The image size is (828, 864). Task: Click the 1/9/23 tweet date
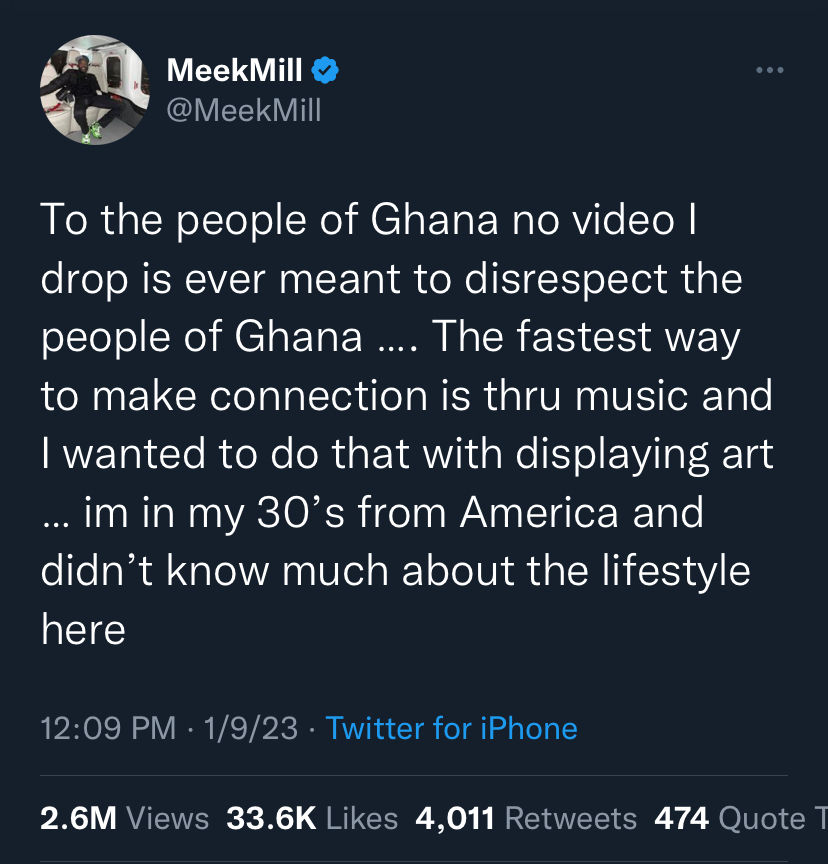[x=250, y=728]
